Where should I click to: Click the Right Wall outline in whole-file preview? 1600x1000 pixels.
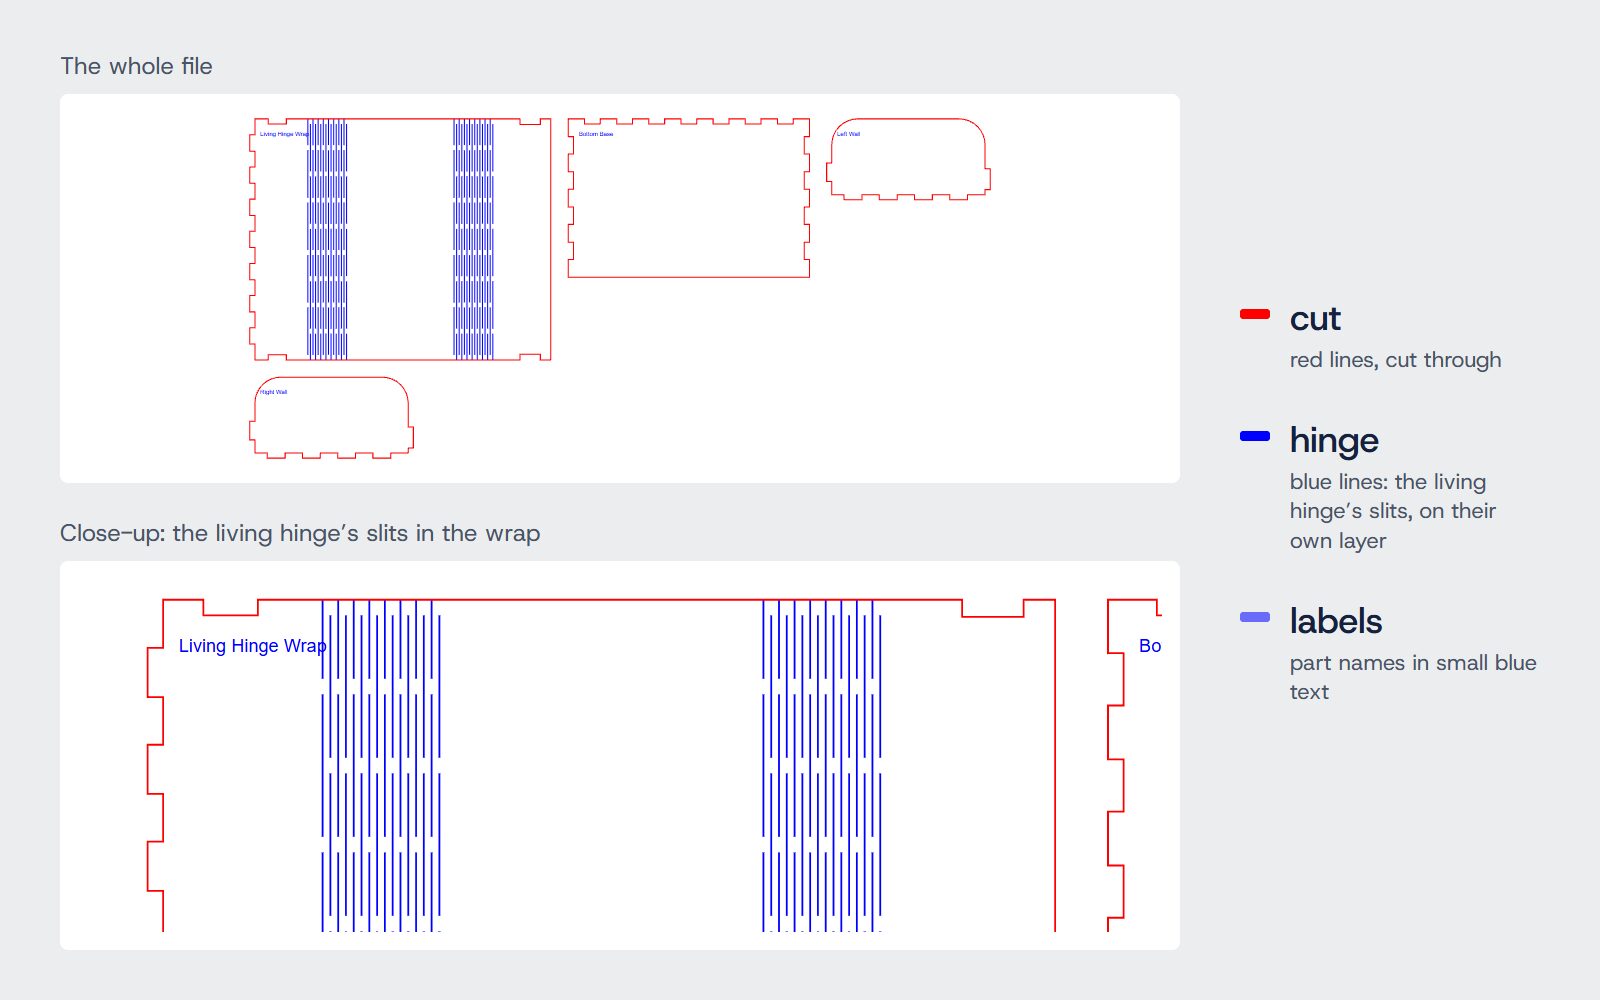(331, 417)
